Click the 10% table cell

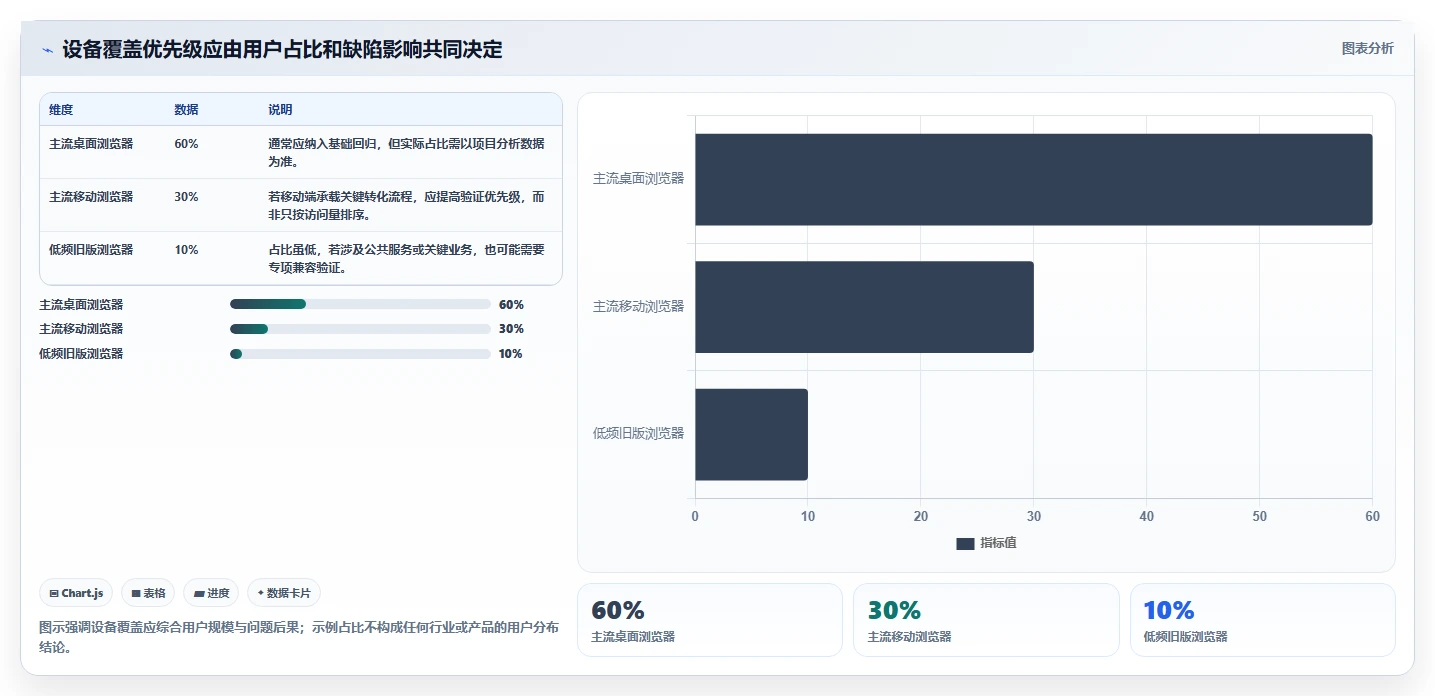186,250
